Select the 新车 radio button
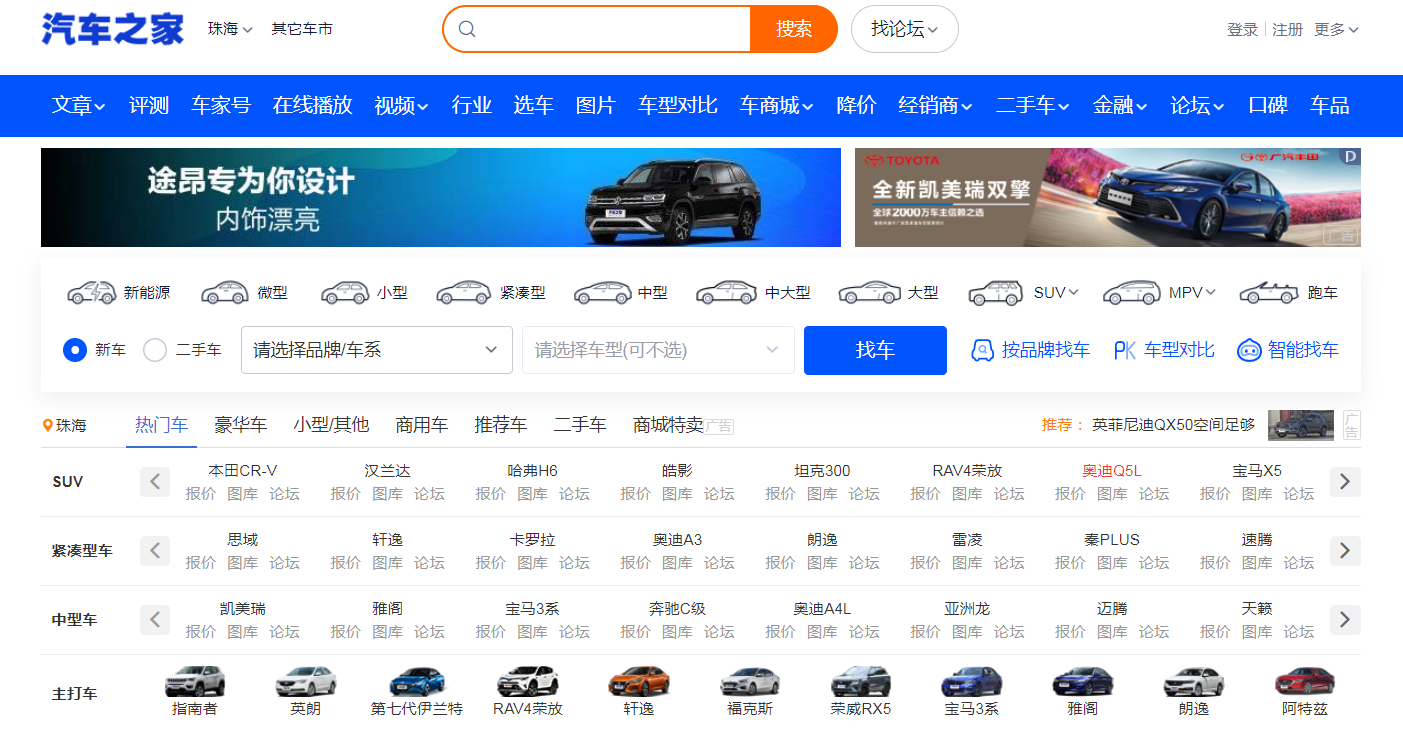The image size is (1403, 749). [x=75, y=350]
